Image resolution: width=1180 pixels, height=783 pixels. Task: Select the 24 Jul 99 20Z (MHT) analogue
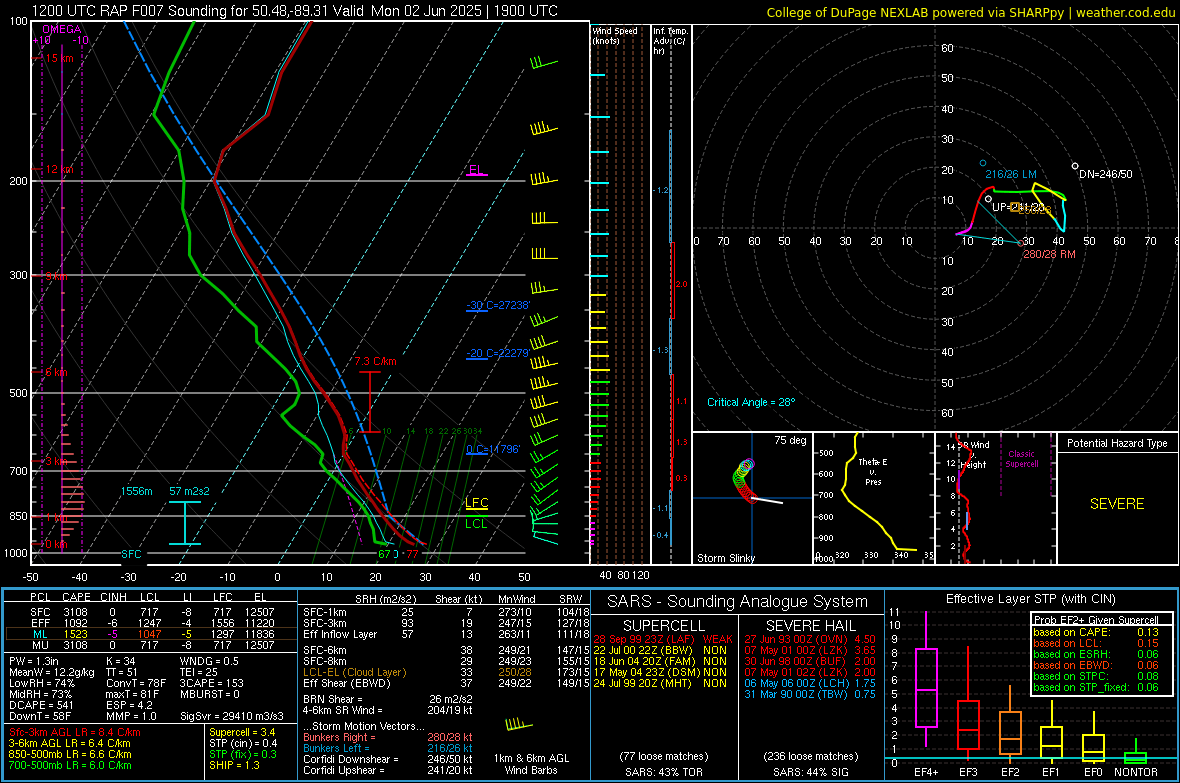(660, 683)
